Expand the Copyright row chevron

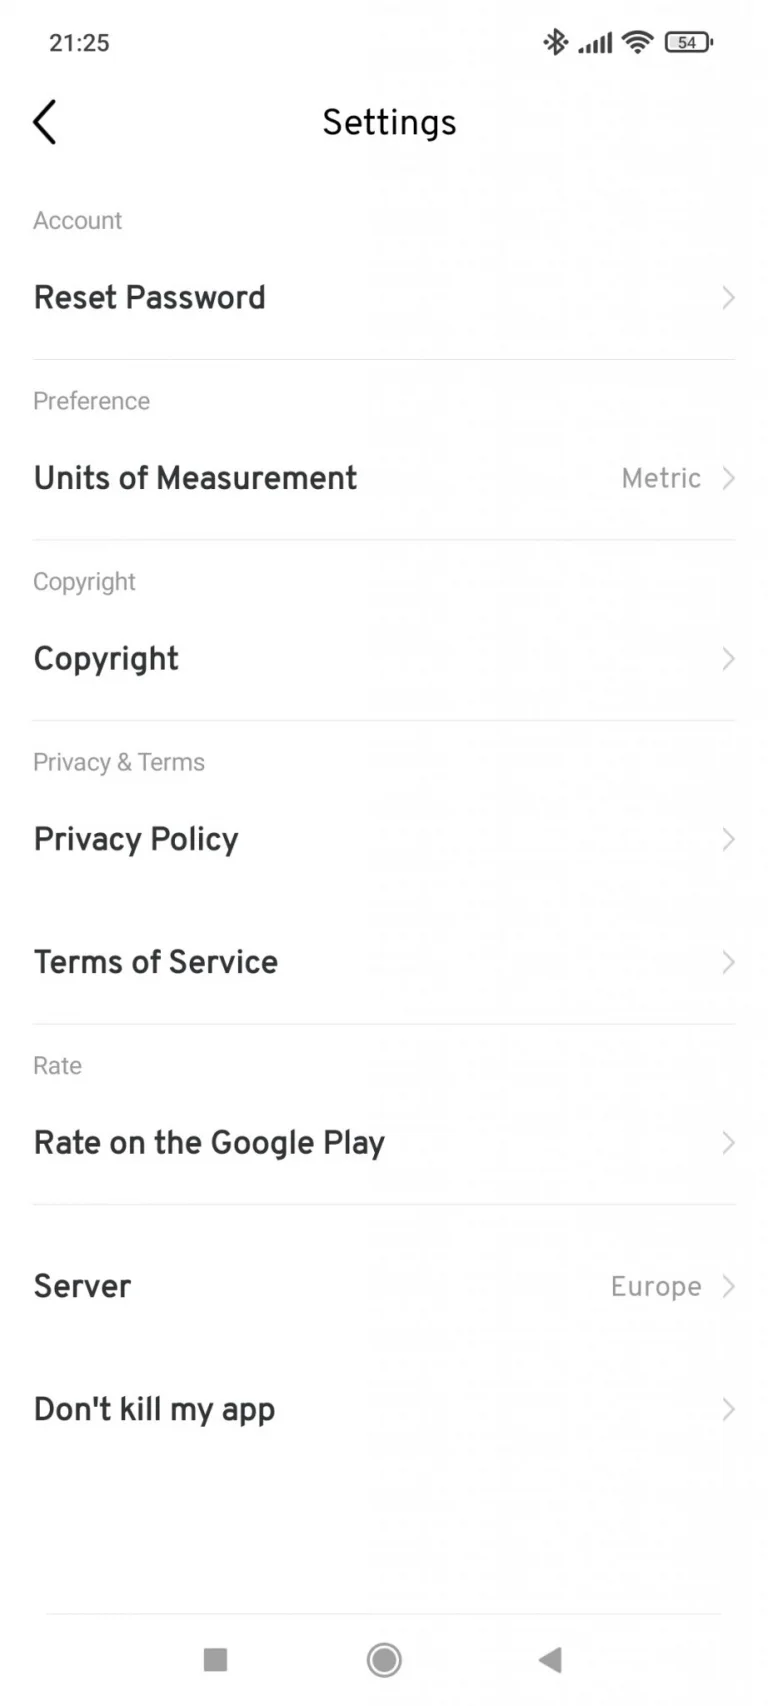coord(729,659)
